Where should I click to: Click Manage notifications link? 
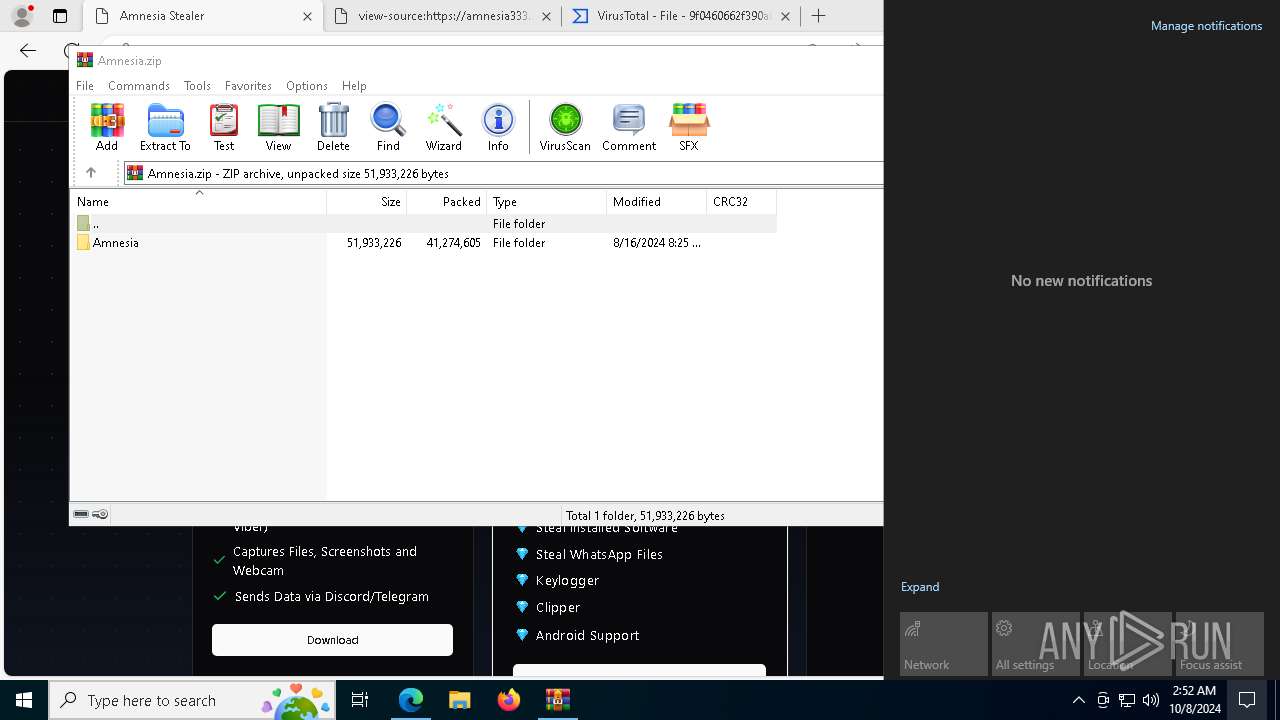pos(1206,26)
